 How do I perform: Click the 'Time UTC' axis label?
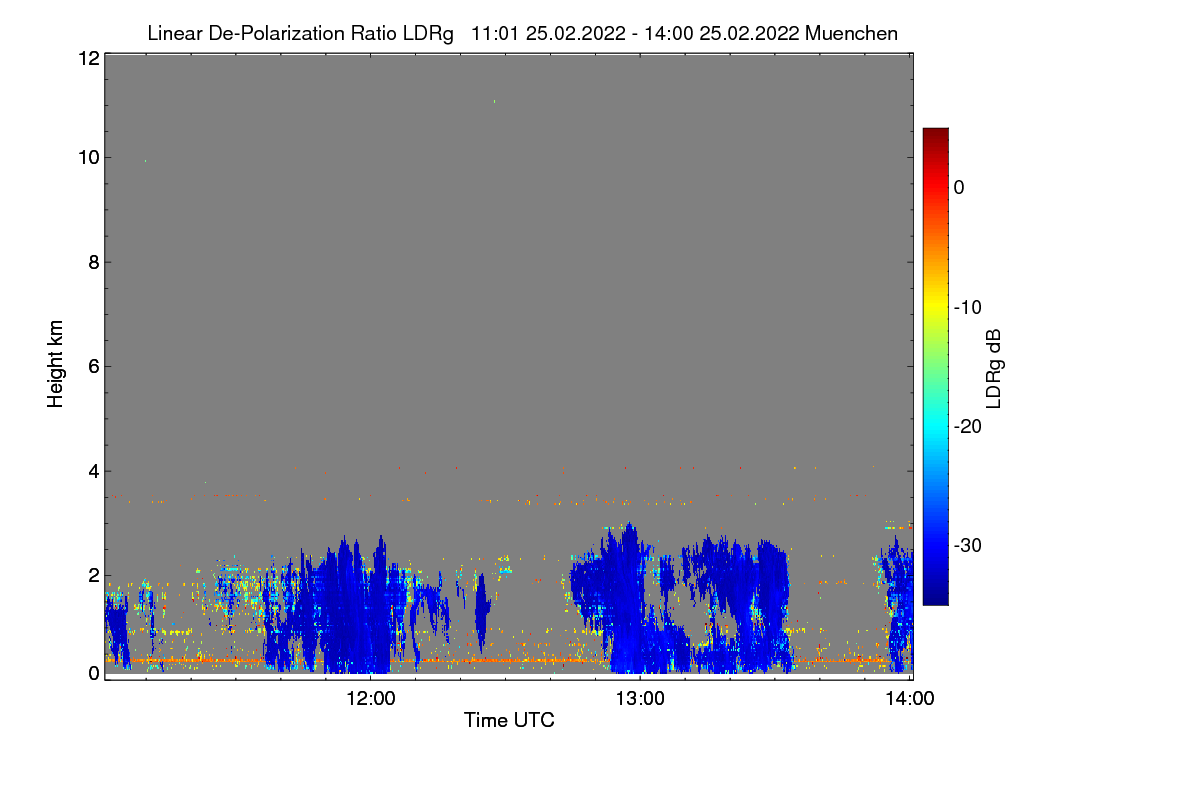pyautogui.click(x=509, y=719)
